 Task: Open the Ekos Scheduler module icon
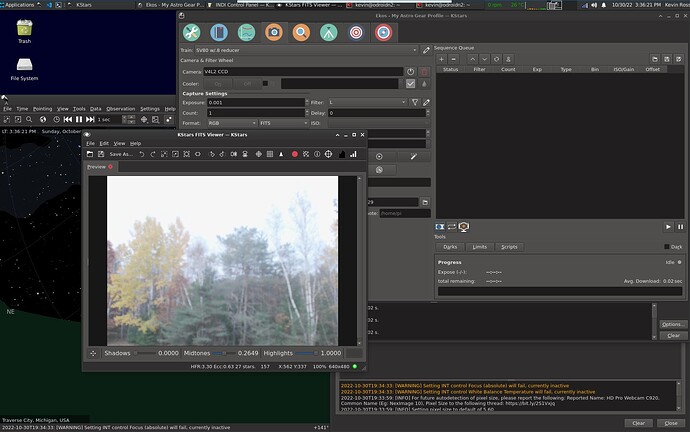(219, 33)
